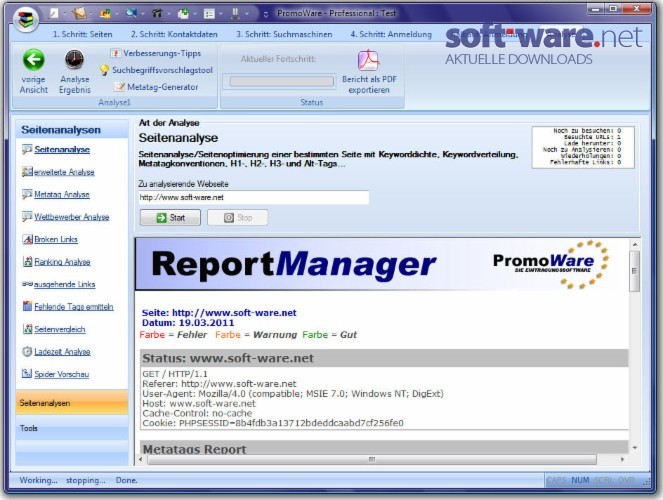
Task: Click 'Seite: http://www.soft-ware.net' report text
Action: point(219,313)
